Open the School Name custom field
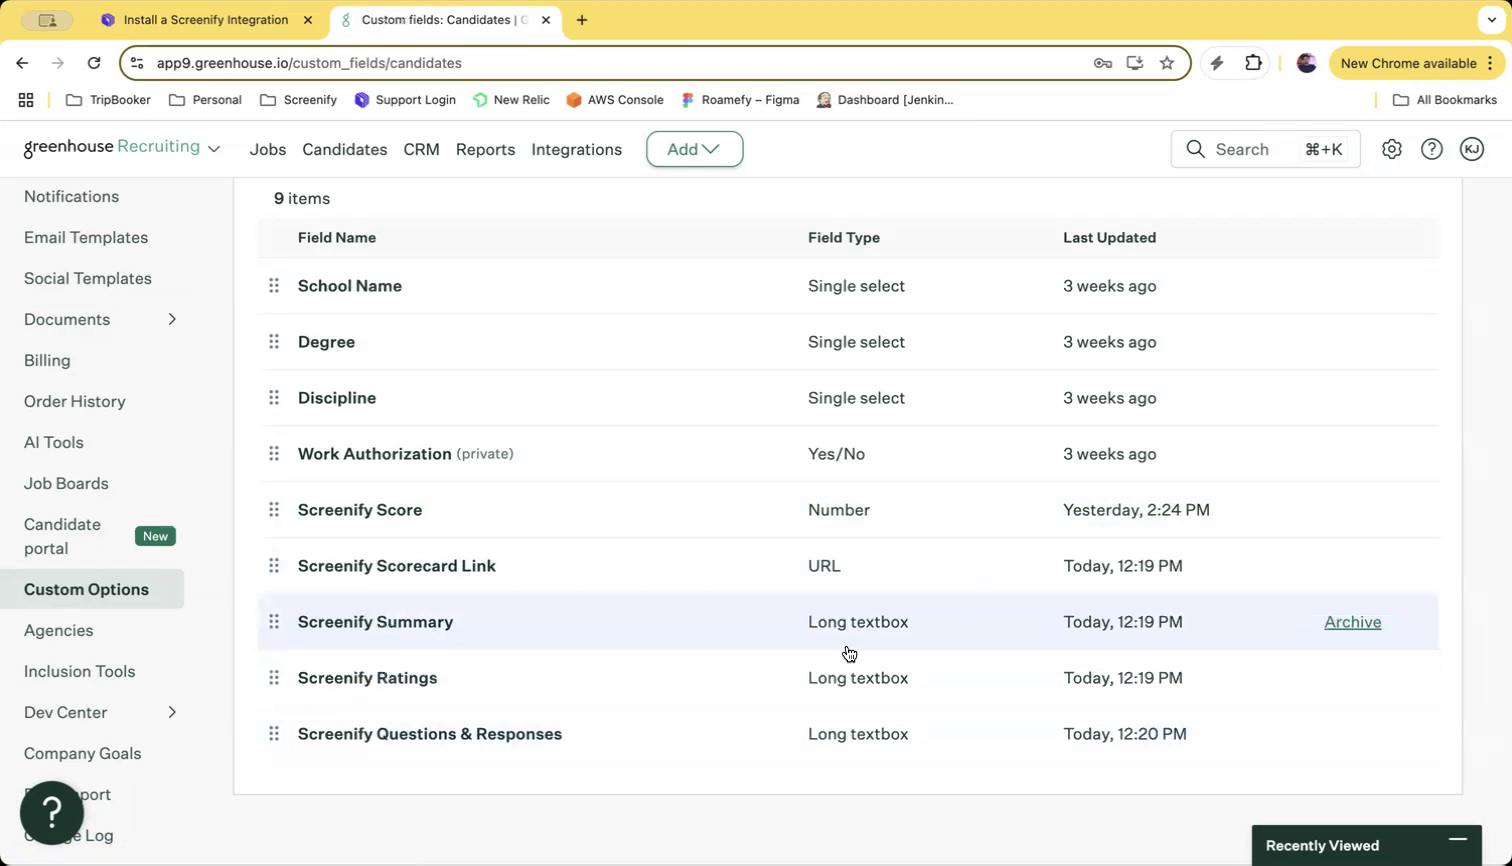 350,286
